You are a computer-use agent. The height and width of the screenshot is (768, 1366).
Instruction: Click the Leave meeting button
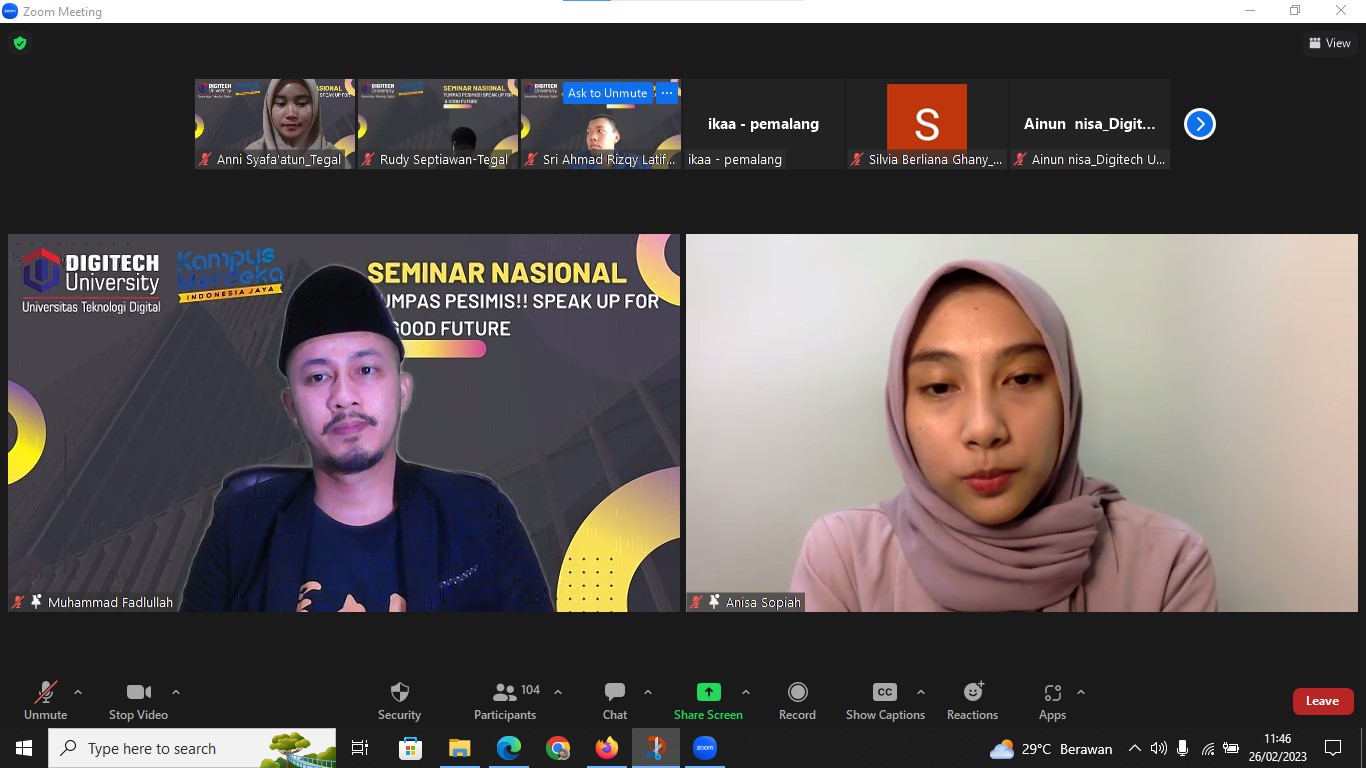pos(1322,701)
